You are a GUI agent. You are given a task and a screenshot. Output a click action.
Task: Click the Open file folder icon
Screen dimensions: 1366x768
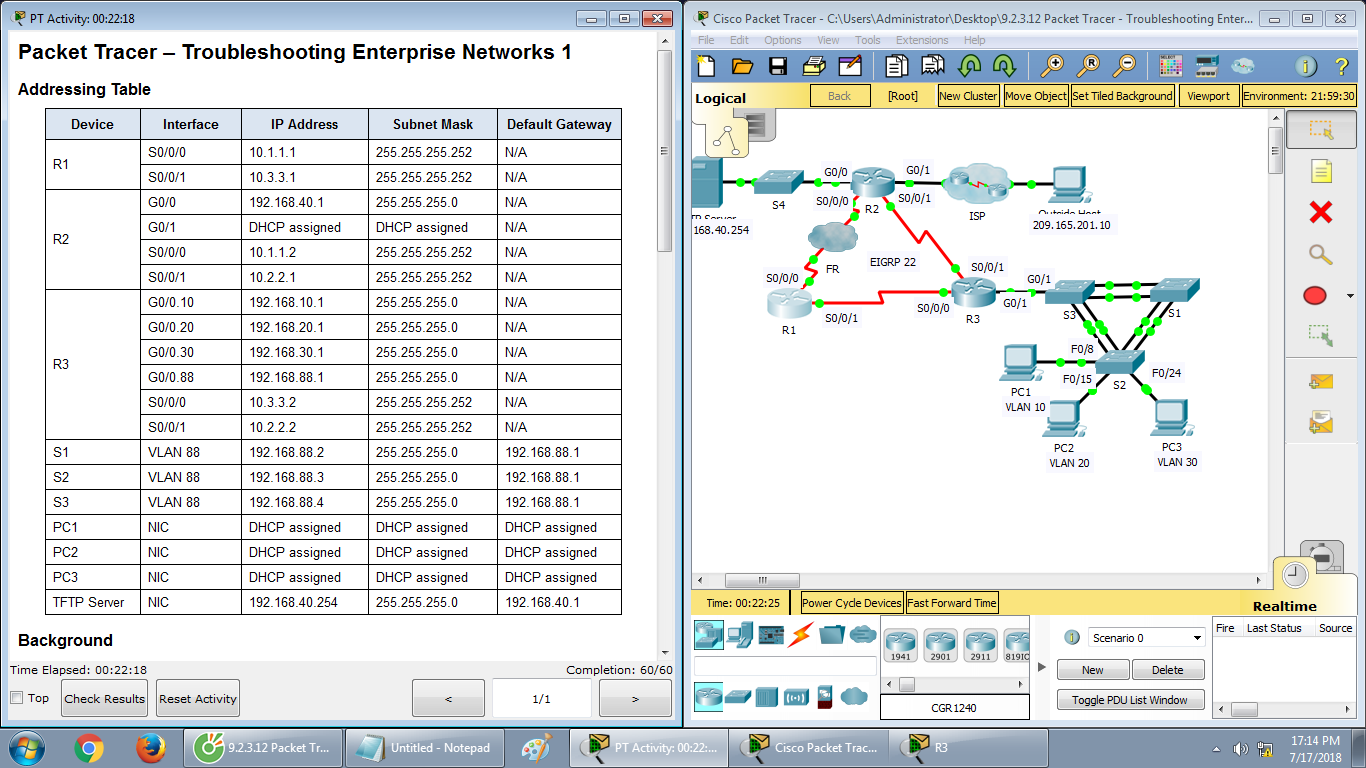coord(742,66)
